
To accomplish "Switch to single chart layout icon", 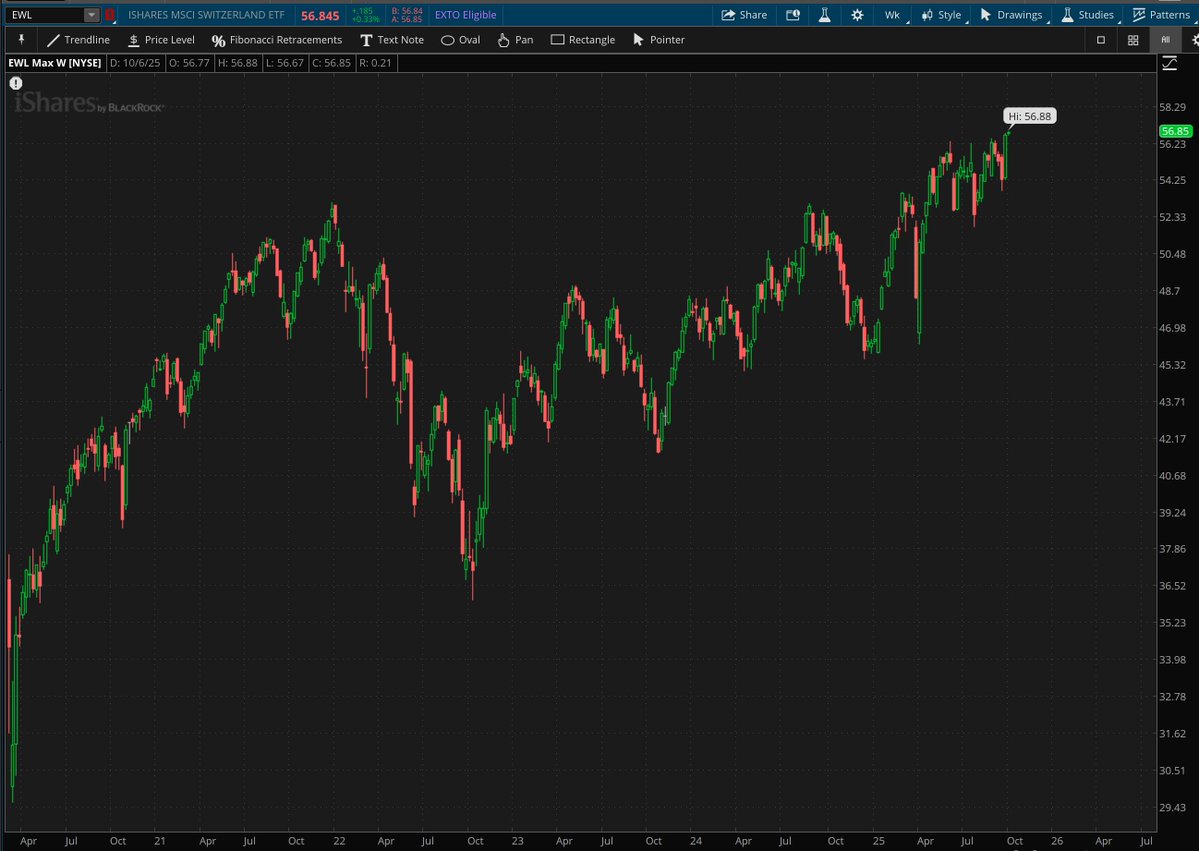I will click(1101, 40).
